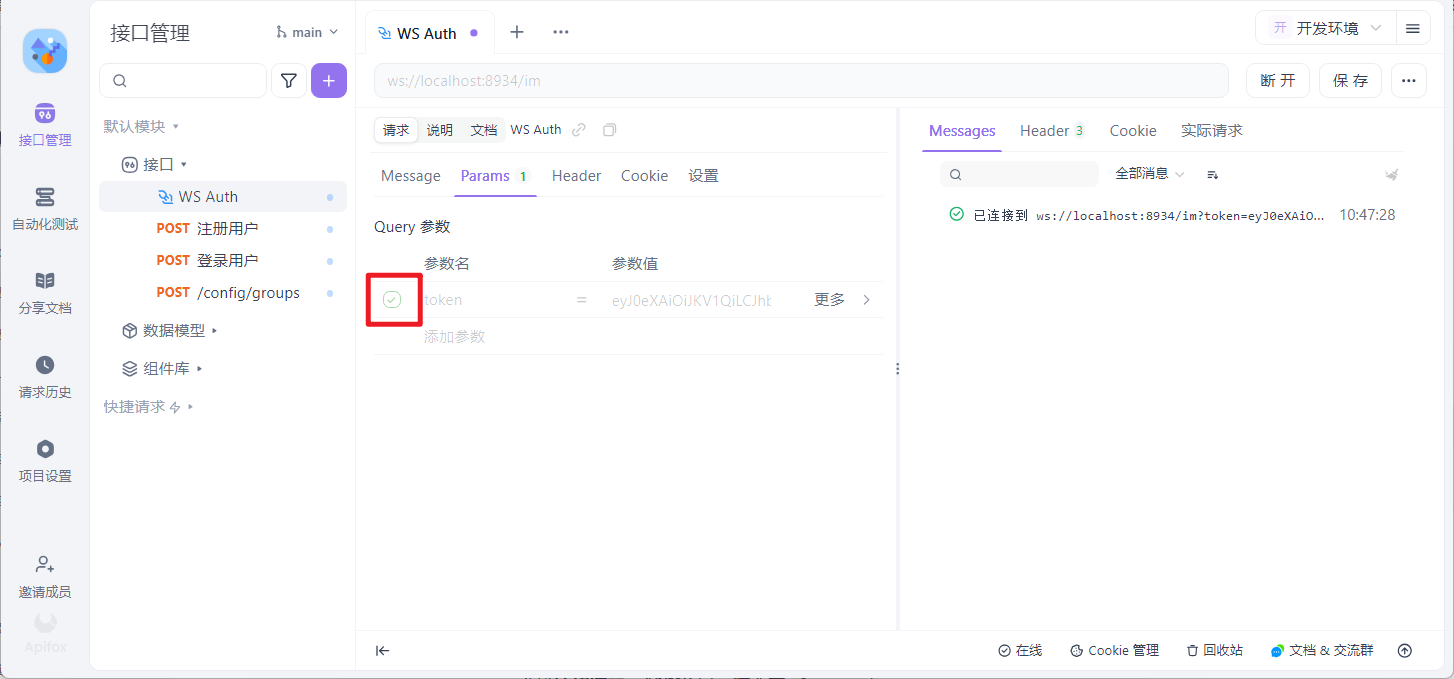Switch to 请求 view
Screen dimensions: 1454x679
(x=396, y=130)
